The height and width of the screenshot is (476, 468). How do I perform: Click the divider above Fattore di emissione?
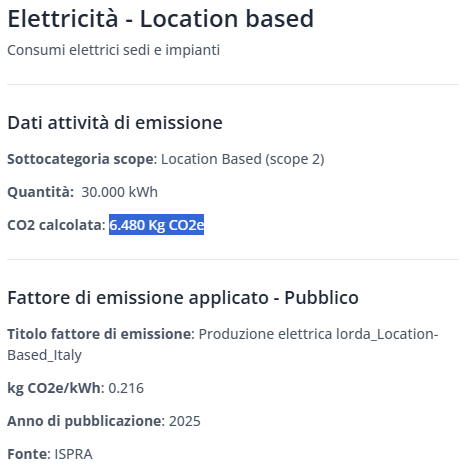pyautogui.click(x=233, y=259)
